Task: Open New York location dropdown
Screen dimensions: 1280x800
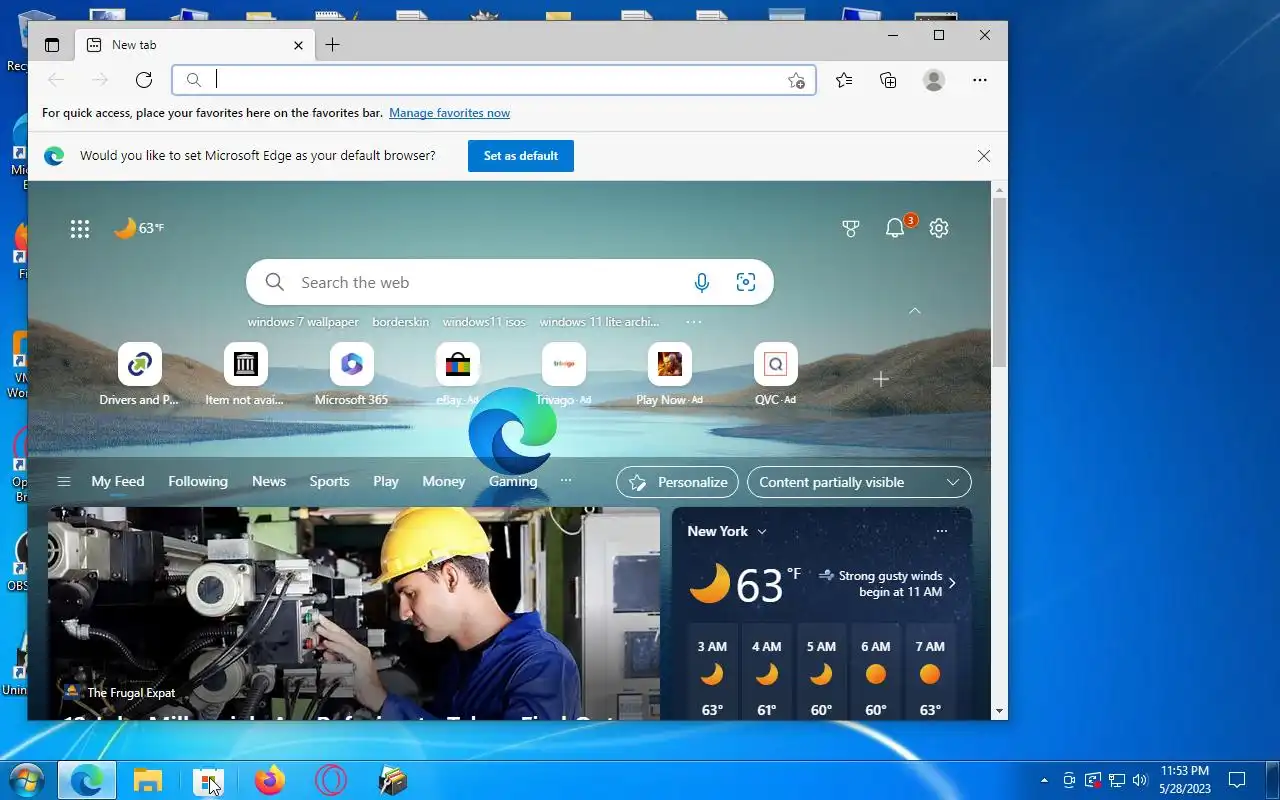Action: [x=727, y=532]
